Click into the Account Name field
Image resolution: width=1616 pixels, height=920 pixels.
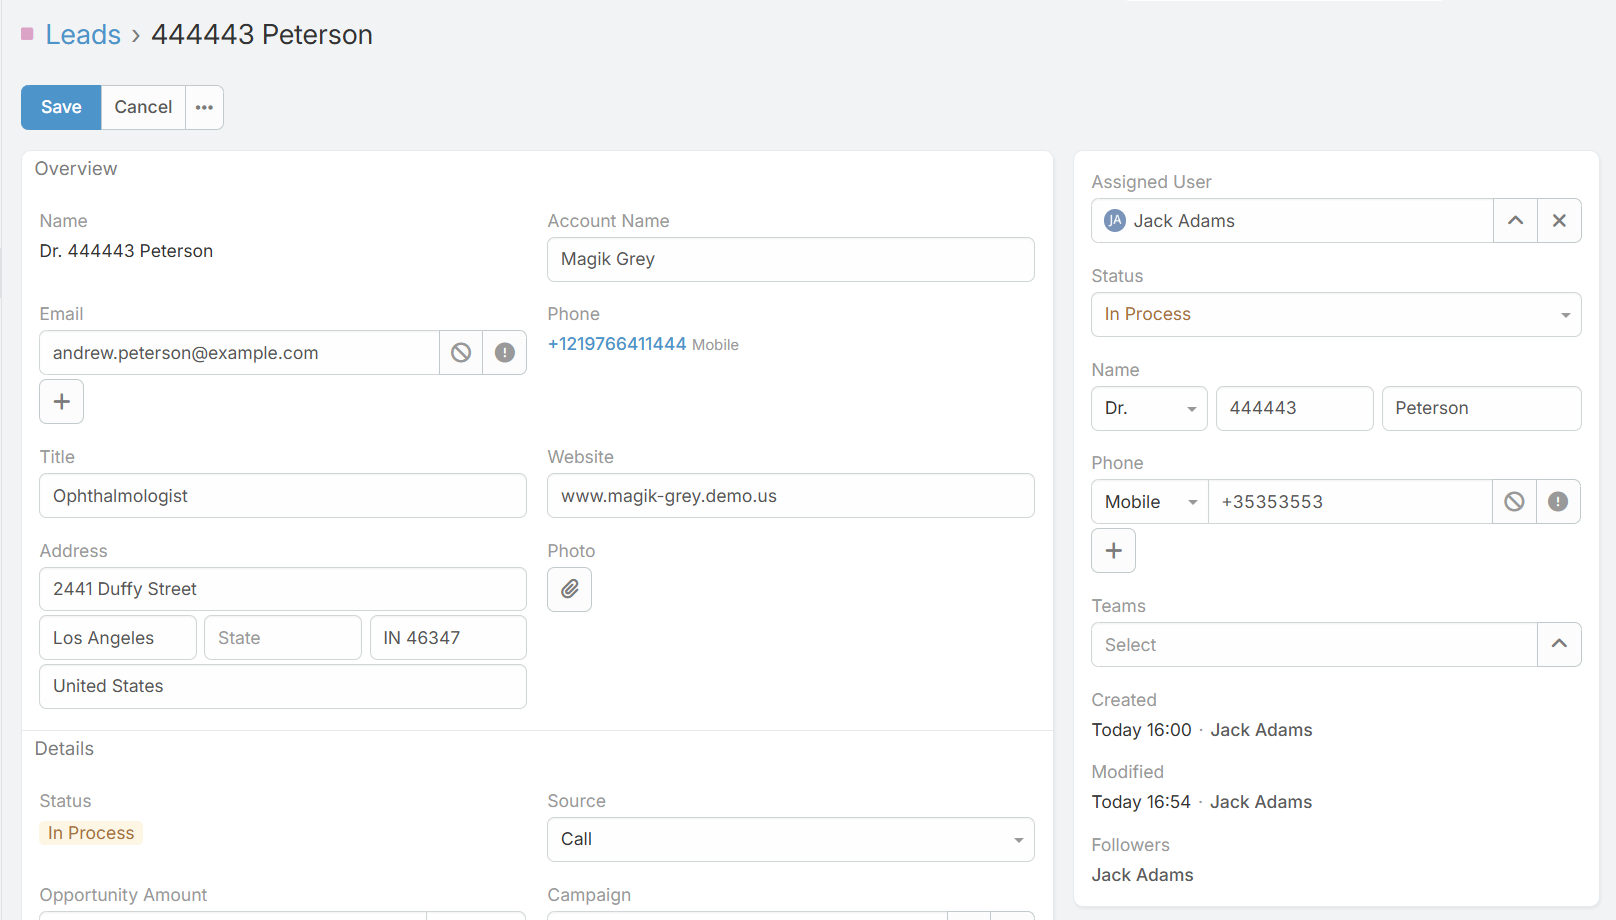pos(790,260)
